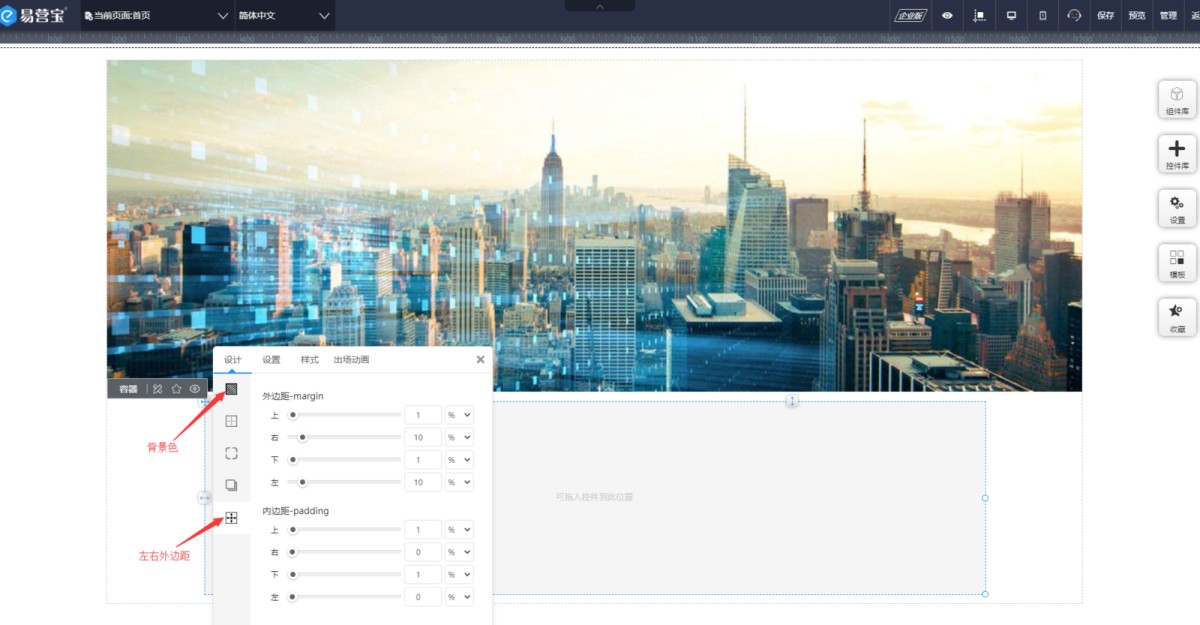Switch to desktop monitor view
The width and height of the screenshot is (1200, 625).
1011,15
